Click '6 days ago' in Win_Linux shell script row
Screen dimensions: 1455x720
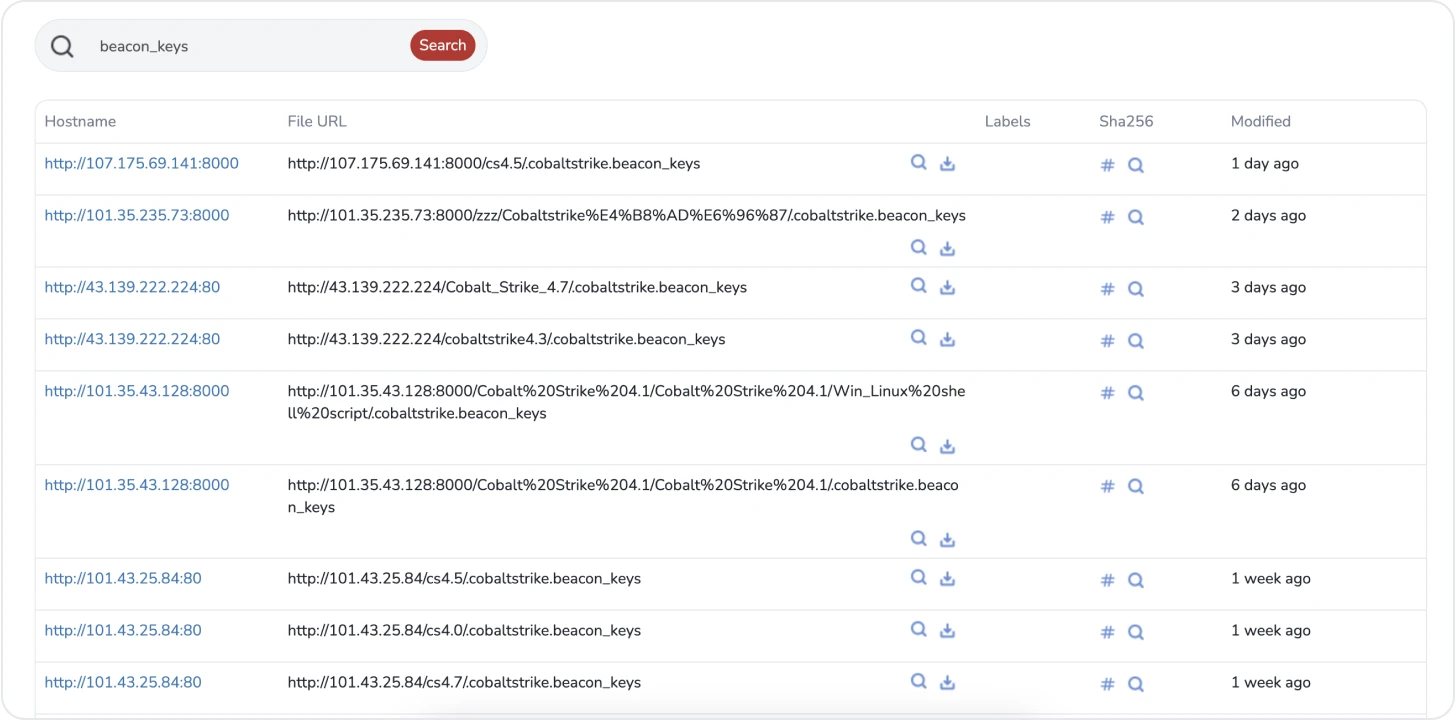1268,391
